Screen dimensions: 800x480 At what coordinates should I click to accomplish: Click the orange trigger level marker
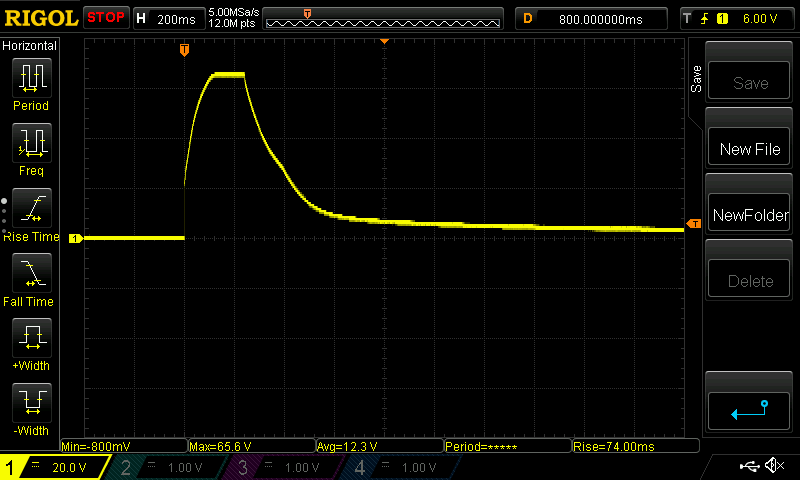pos(694,223)
